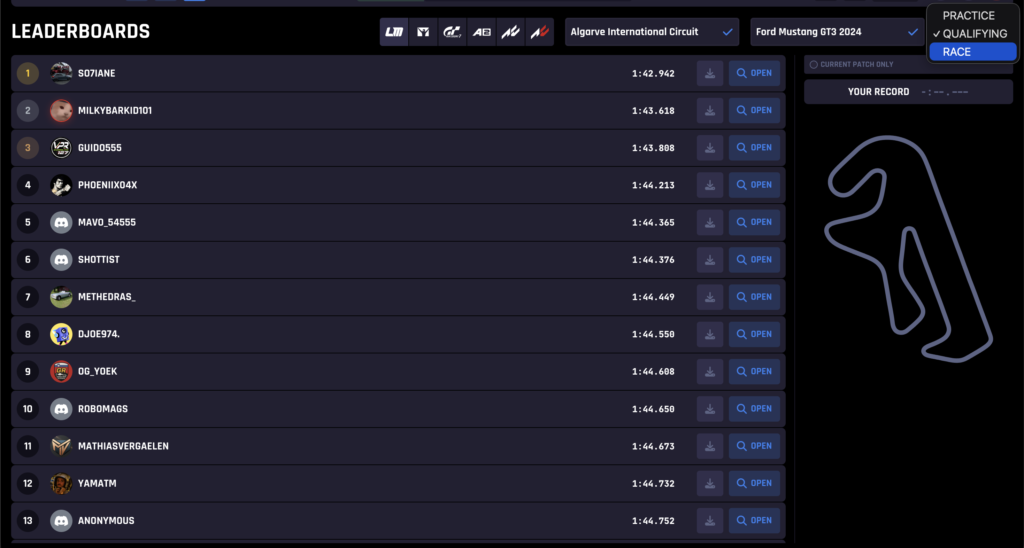Open the Algarve International Circuit track dropdown
Image resolution: width=1024 pixels, height=548 pixels.
tap(652, 32)
